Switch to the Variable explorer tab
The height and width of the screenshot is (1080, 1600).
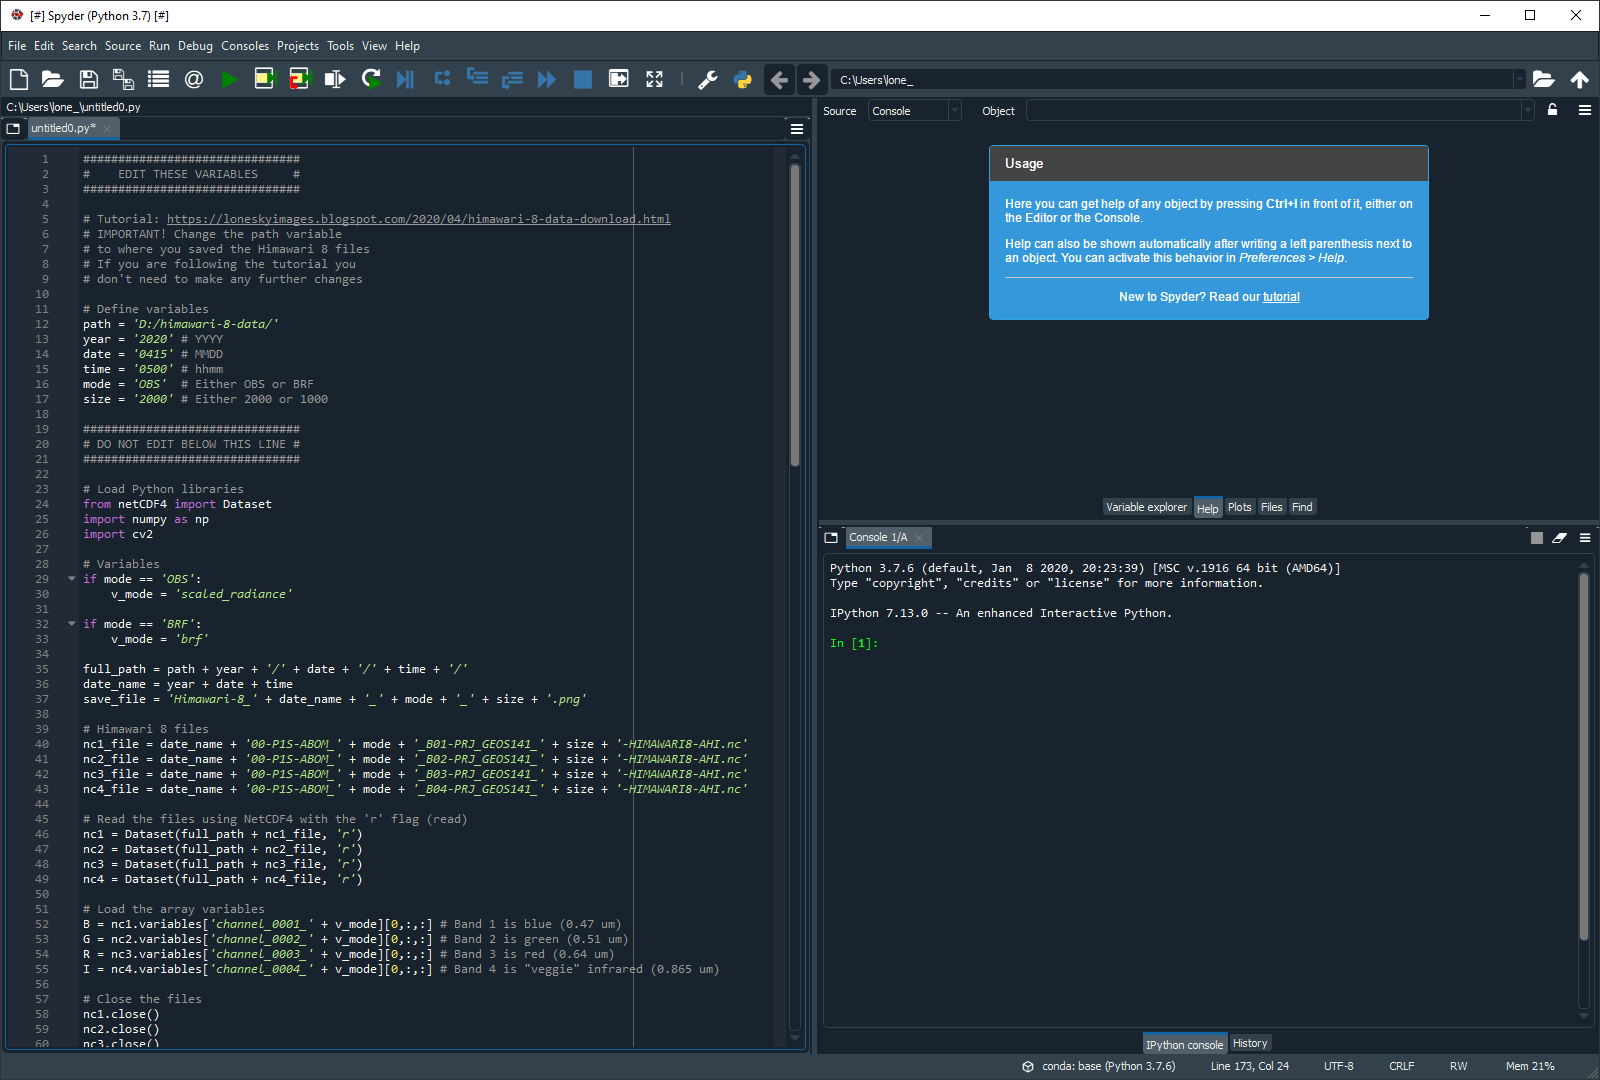click(x=1146, y=507)
